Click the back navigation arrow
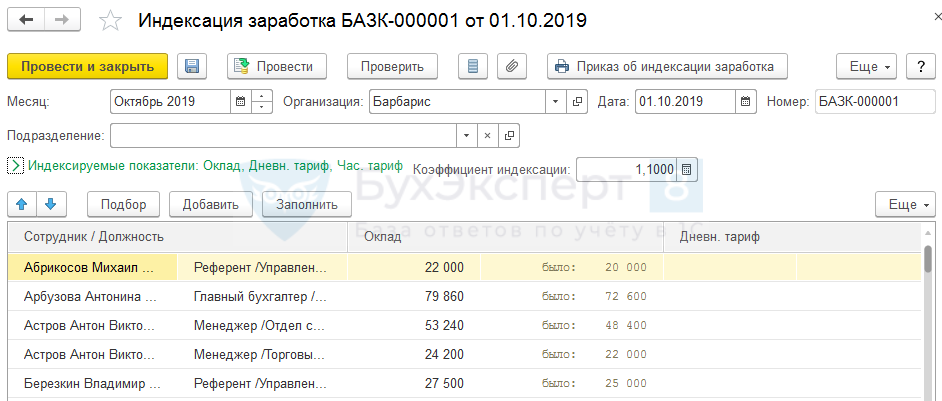Viewport: 942px width, 401px height. point(26,20)
